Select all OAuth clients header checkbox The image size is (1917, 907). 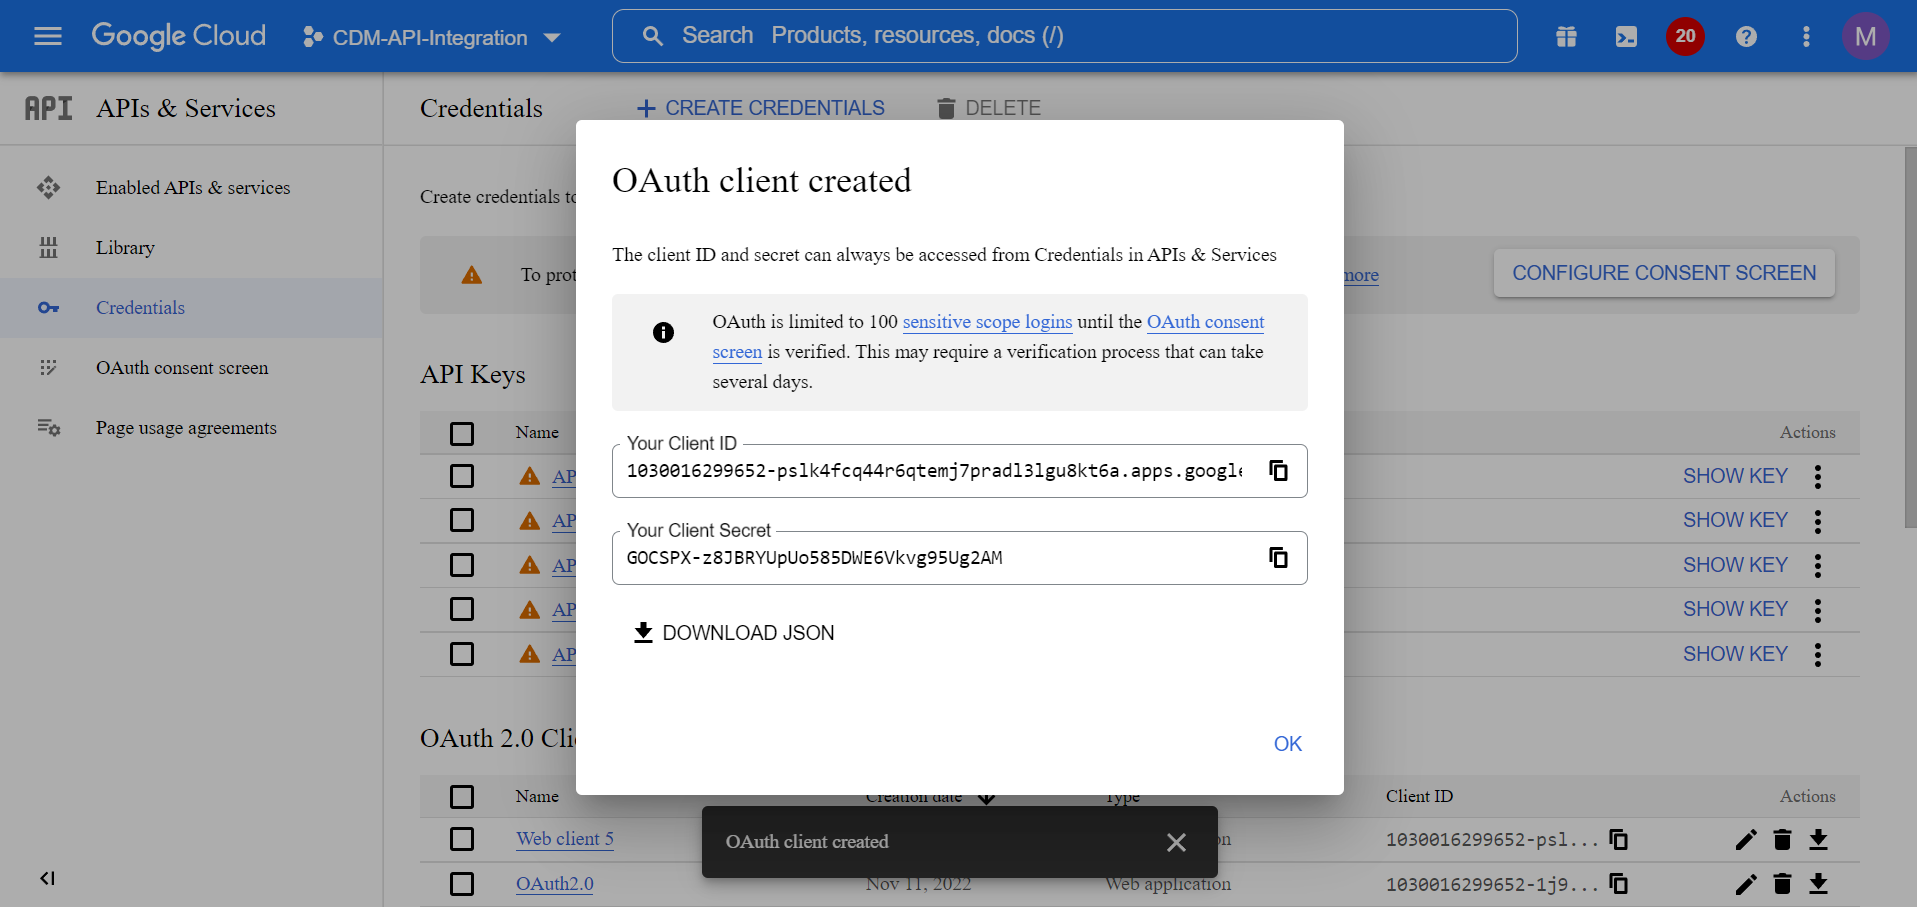tap(462, 797)
